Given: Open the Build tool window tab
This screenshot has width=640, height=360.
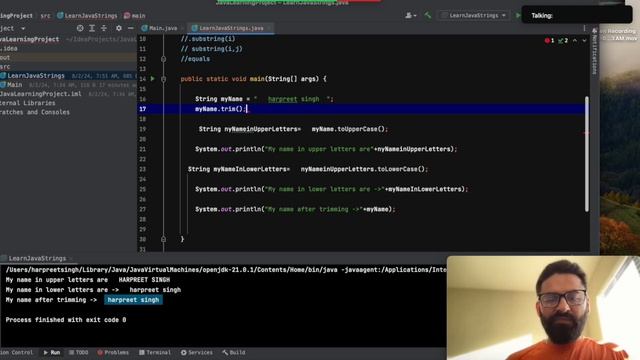Looking at the screenshot, I should coord(234,352).
